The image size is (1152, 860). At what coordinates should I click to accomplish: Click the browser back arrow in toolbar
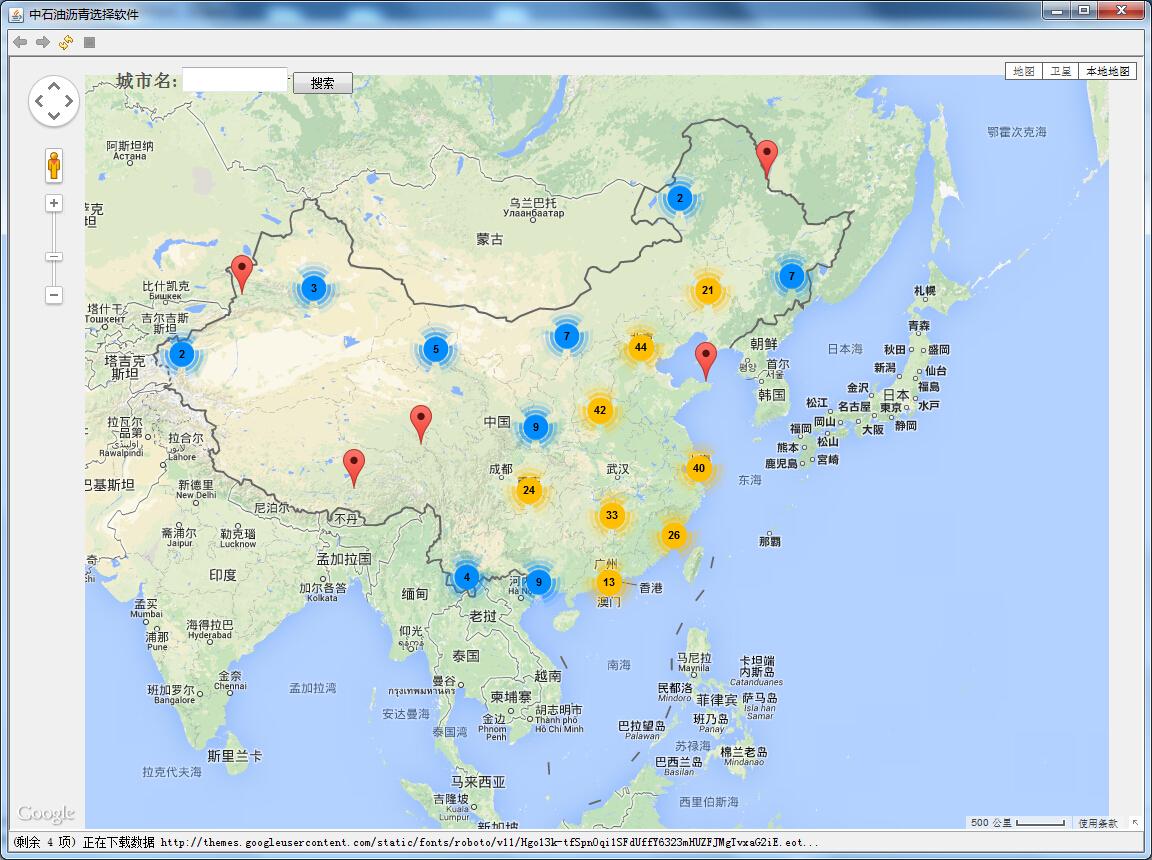[x=19, y=42]
